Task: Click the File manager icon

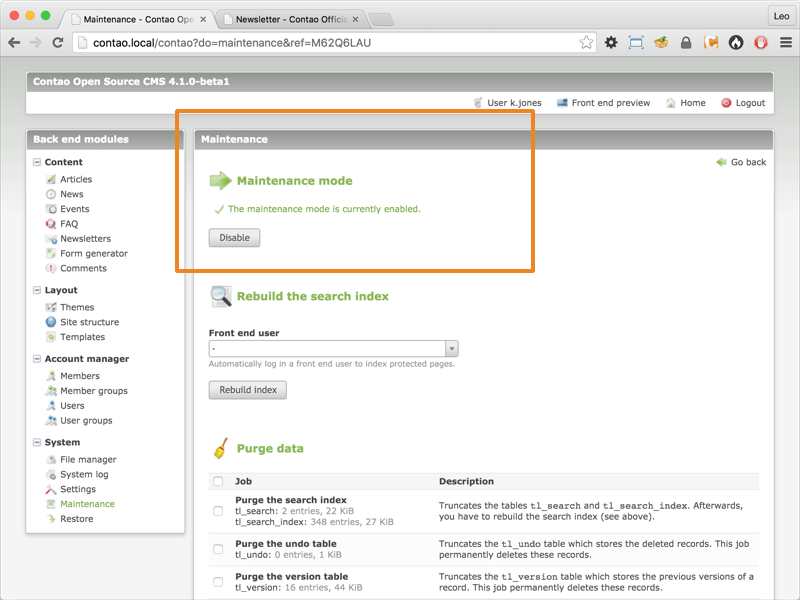Action: tap(51, 459)
